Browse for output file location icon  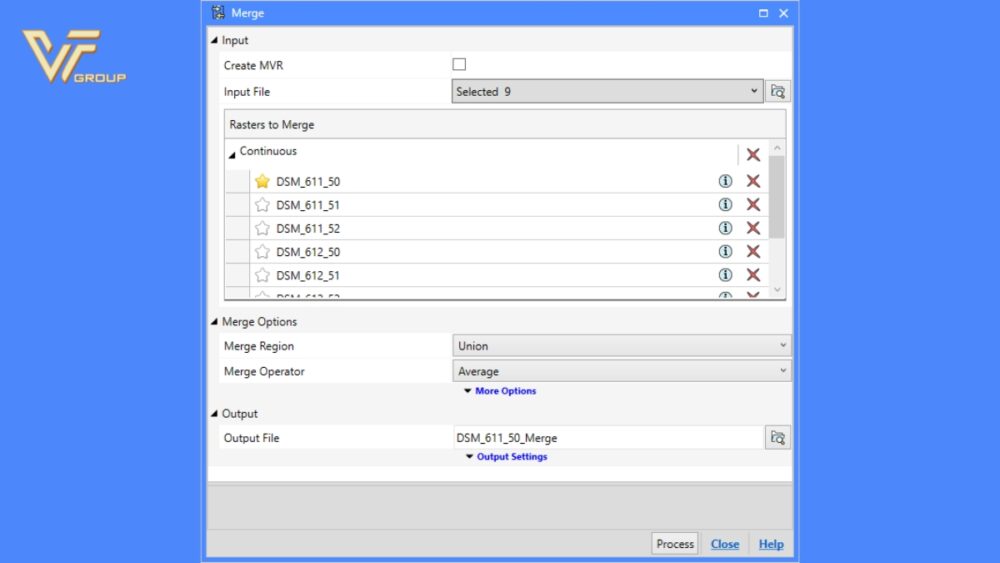tap(778, 438)
